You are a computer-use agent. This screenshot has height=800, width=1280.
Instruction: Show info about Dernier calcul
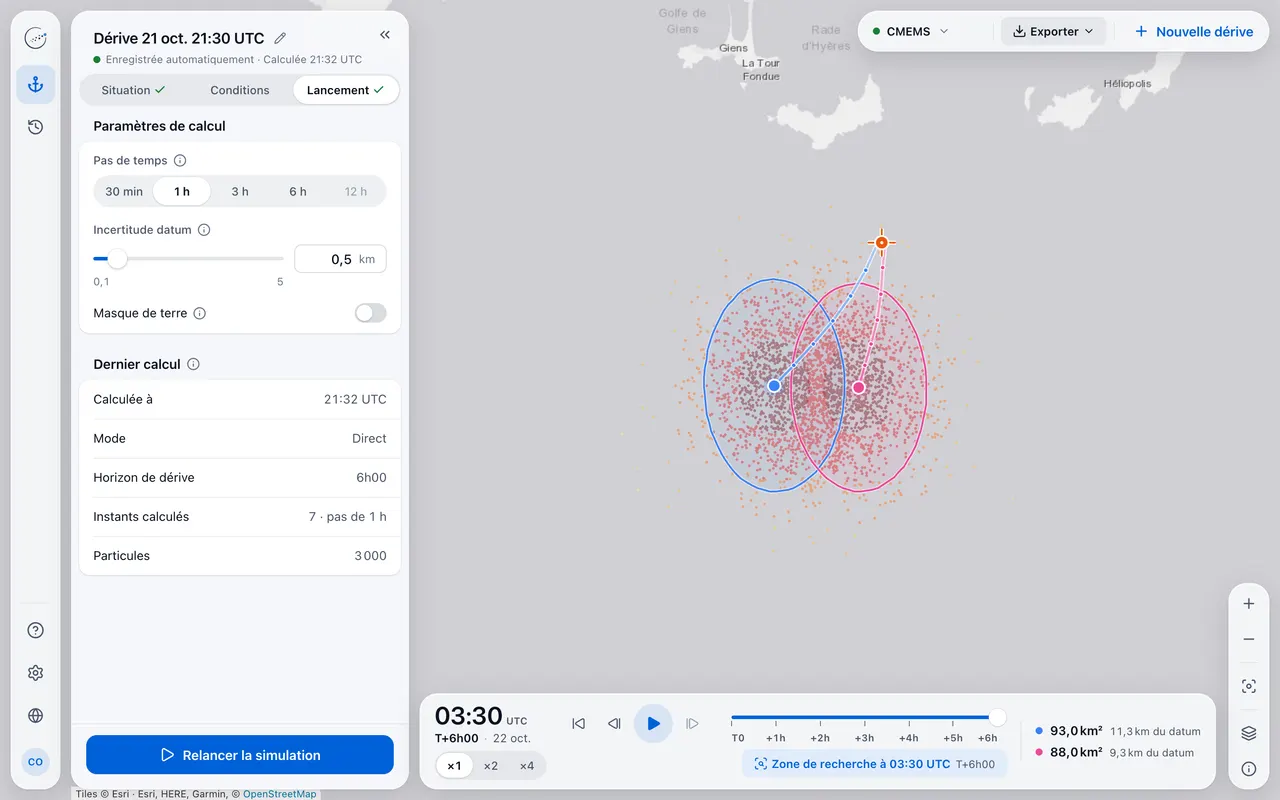[193, 364]
